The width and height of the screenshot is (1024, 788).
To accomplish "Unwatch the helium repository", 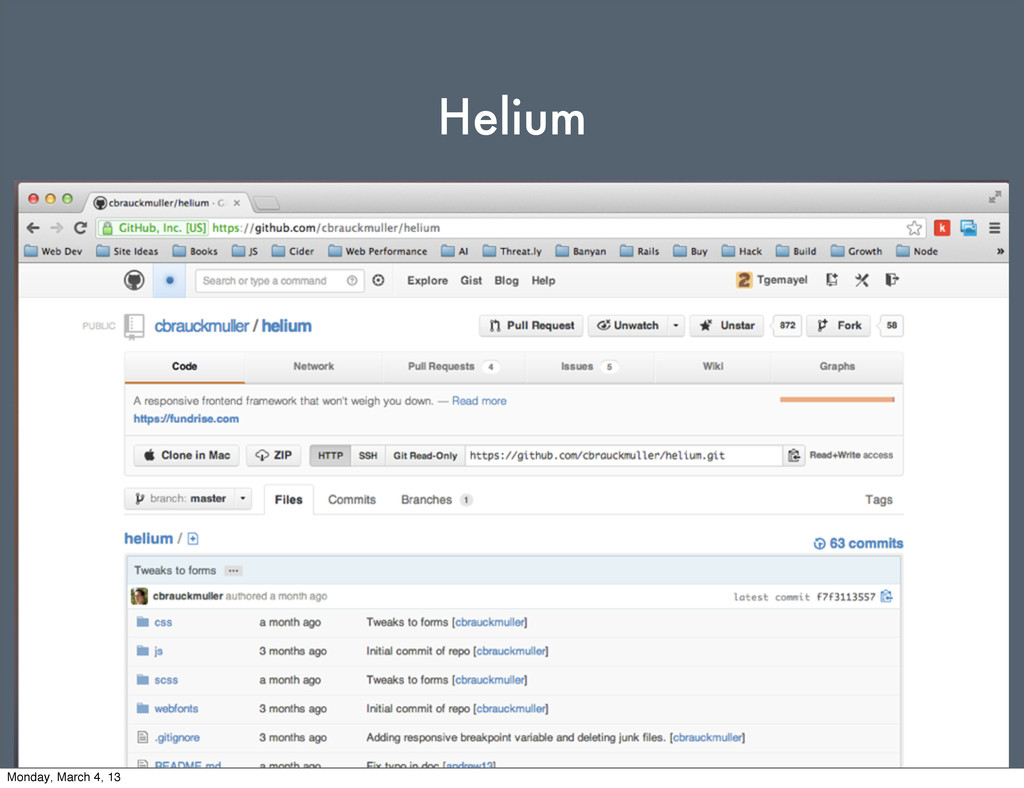I will click(628, 325).
